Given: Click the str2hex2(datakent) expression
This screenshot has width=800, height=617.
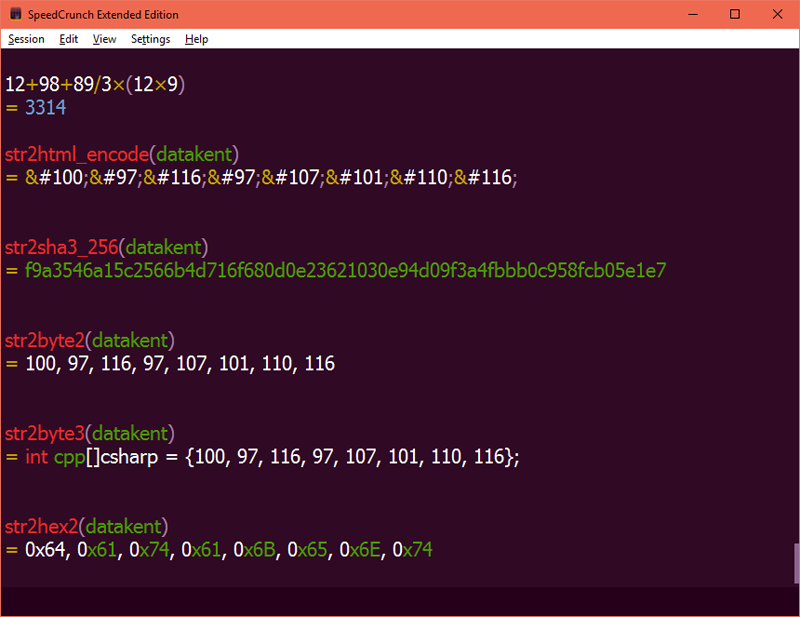Looking at the screenshot, I should (86, 526).
